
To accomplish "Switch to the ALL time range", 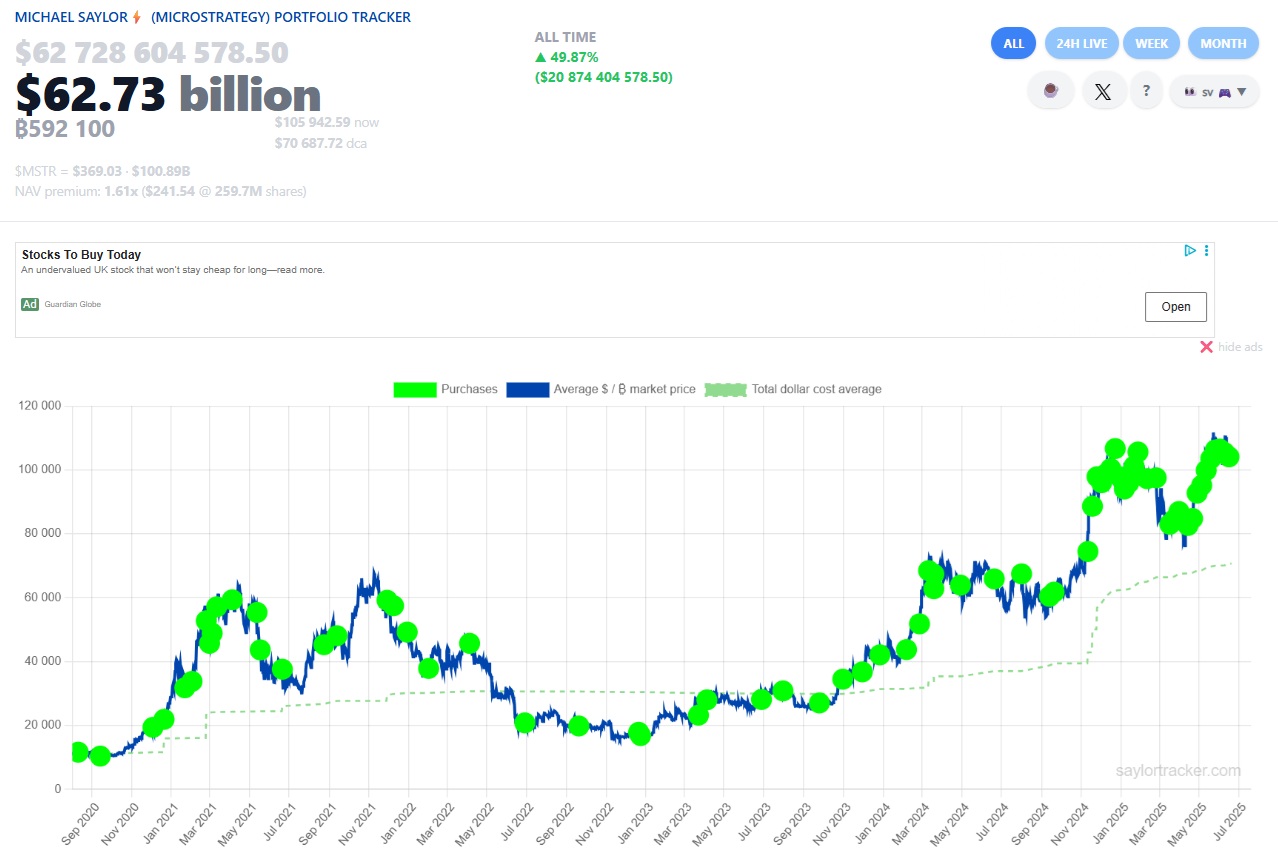I will tap(1014, 43).
